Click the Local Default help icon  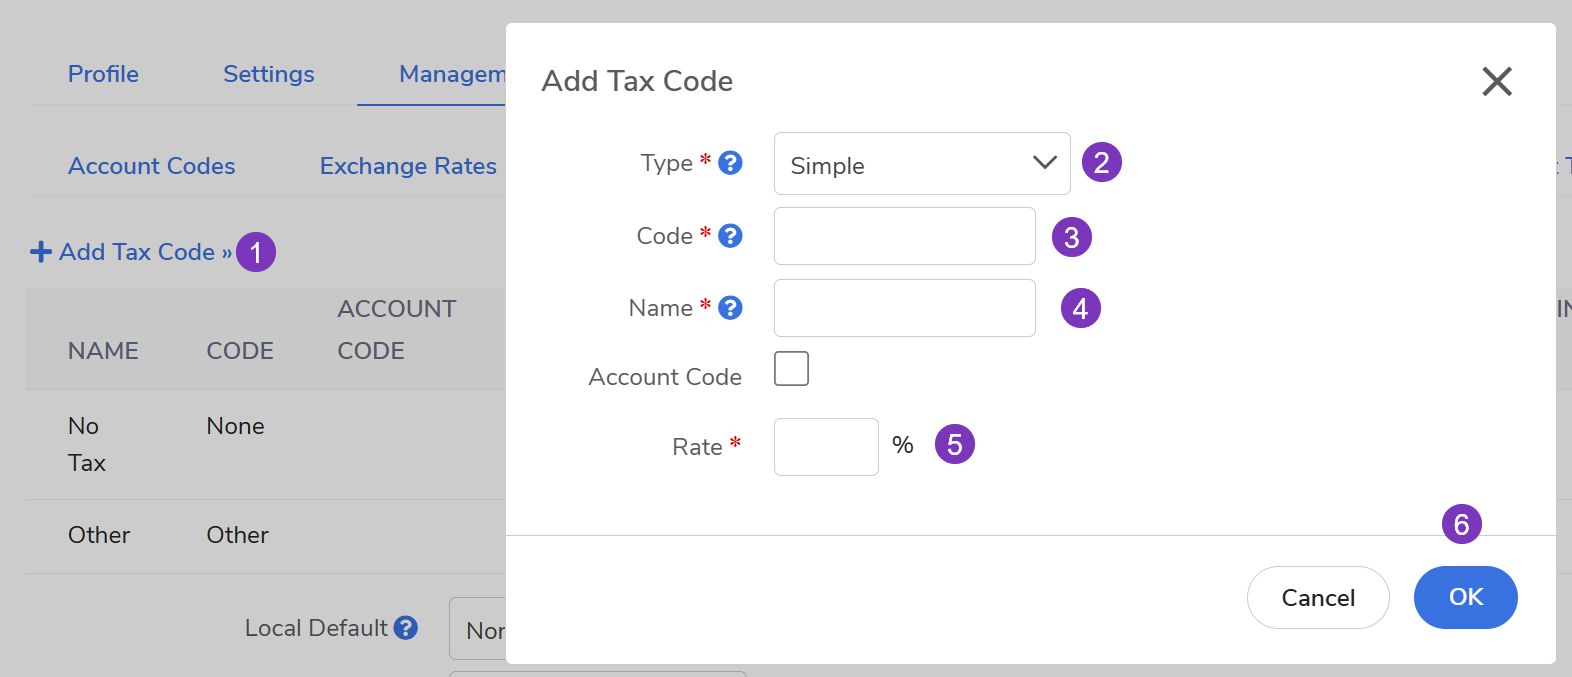point(405,628)
